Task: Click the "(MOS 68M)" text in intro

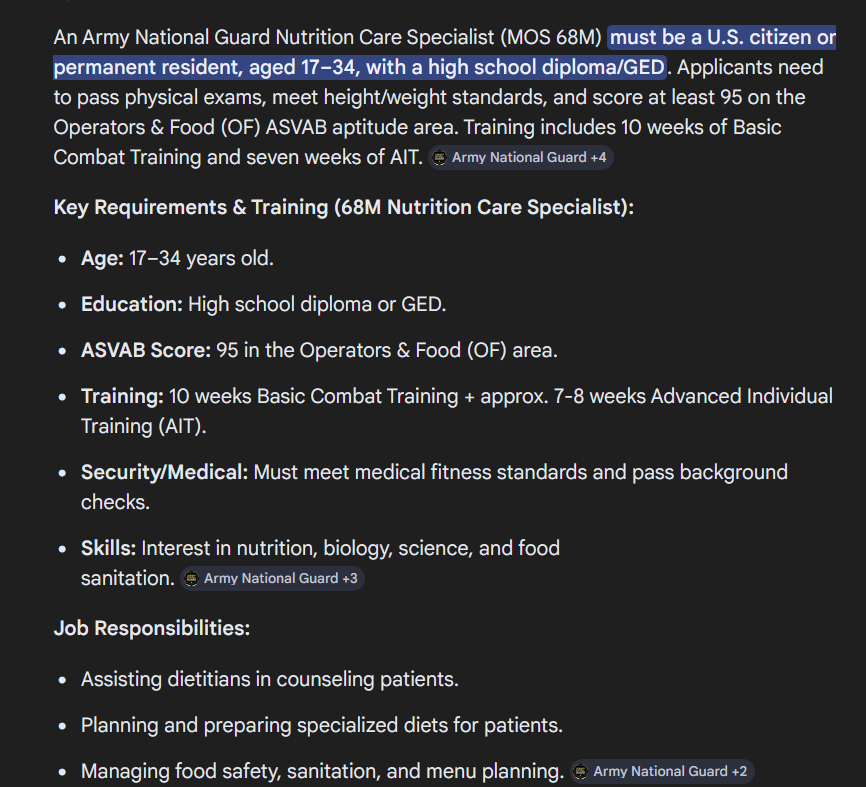Action: pyautogui.click(x=551, y=38)
